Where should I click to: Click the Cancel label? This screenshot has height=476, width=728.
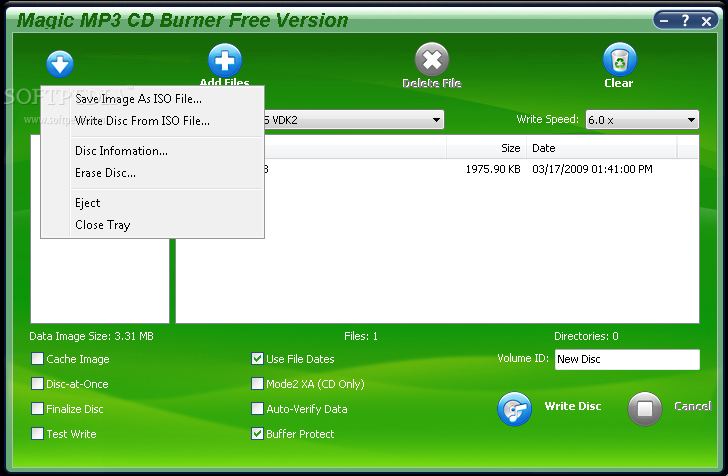click(x=692, y=406)
